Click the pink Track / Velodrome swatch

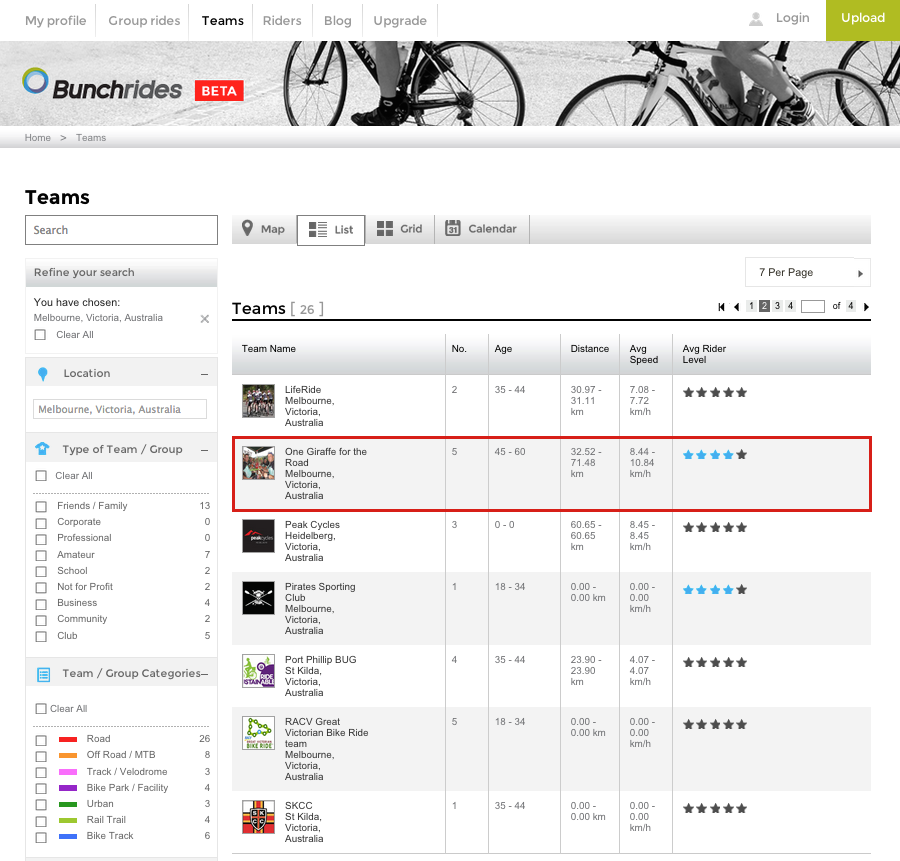pyautogui.click(x=68, y=772)
